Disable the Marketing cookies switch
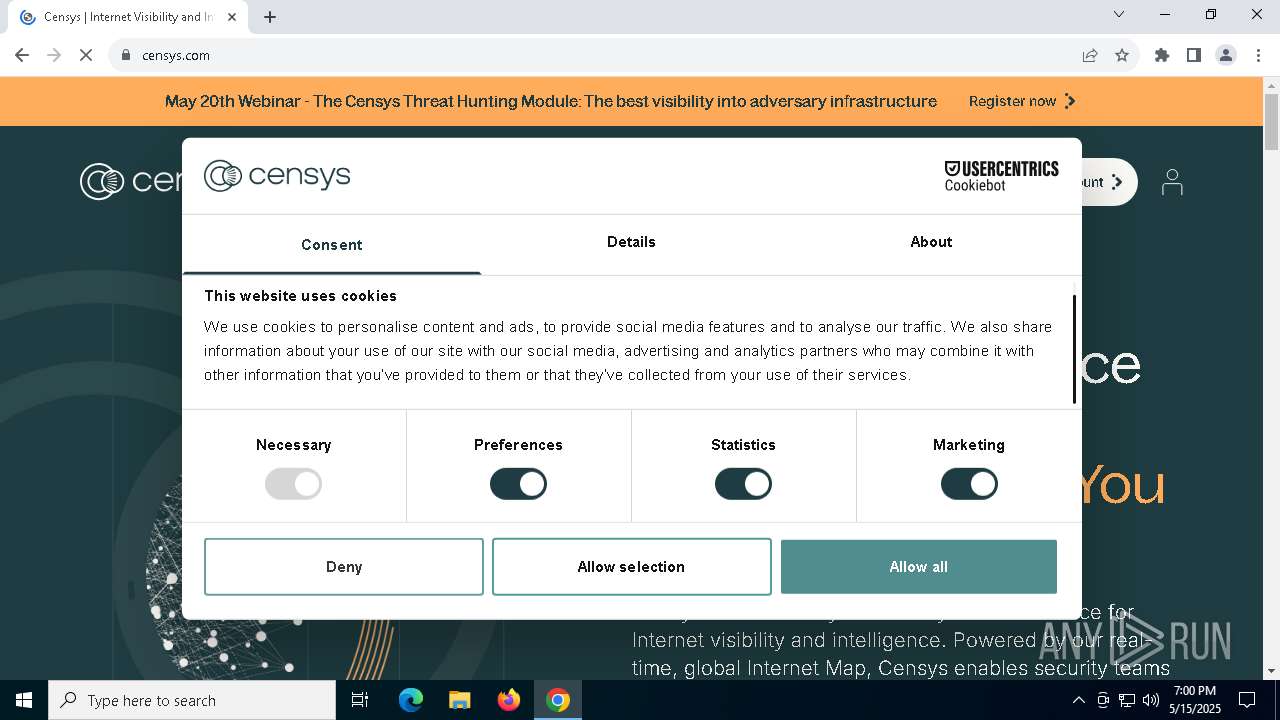 [x=969, y=484]
